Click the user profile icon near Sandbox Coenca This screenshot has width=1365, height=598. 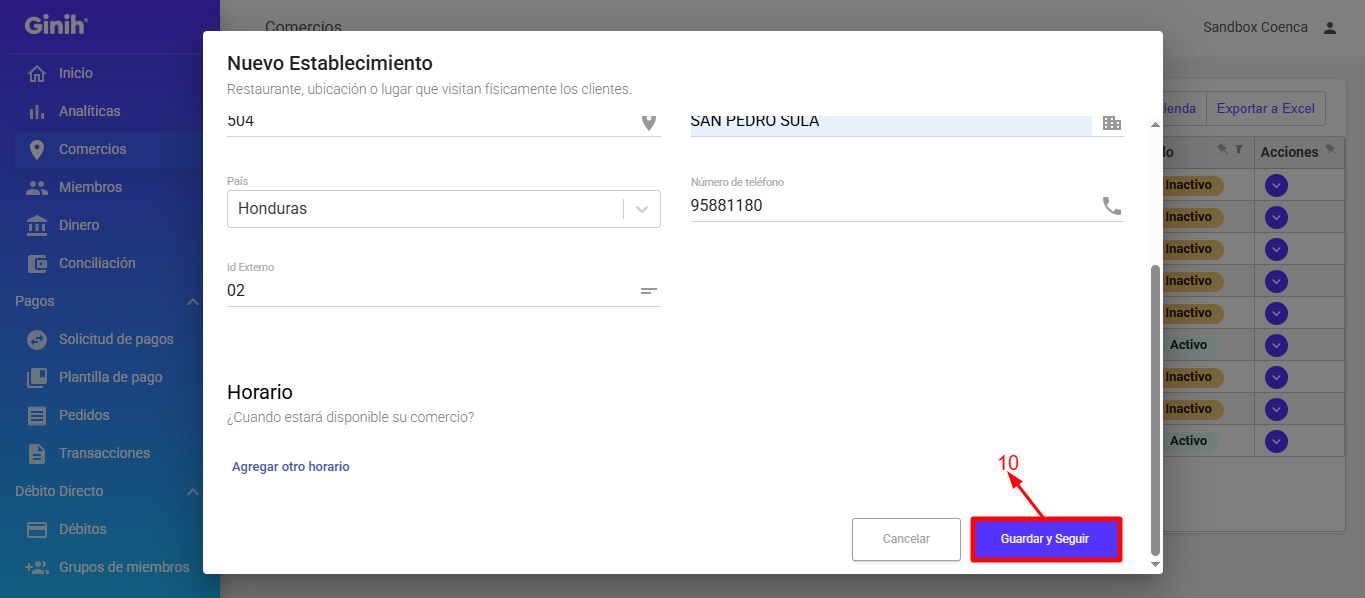click(1329, 28)
